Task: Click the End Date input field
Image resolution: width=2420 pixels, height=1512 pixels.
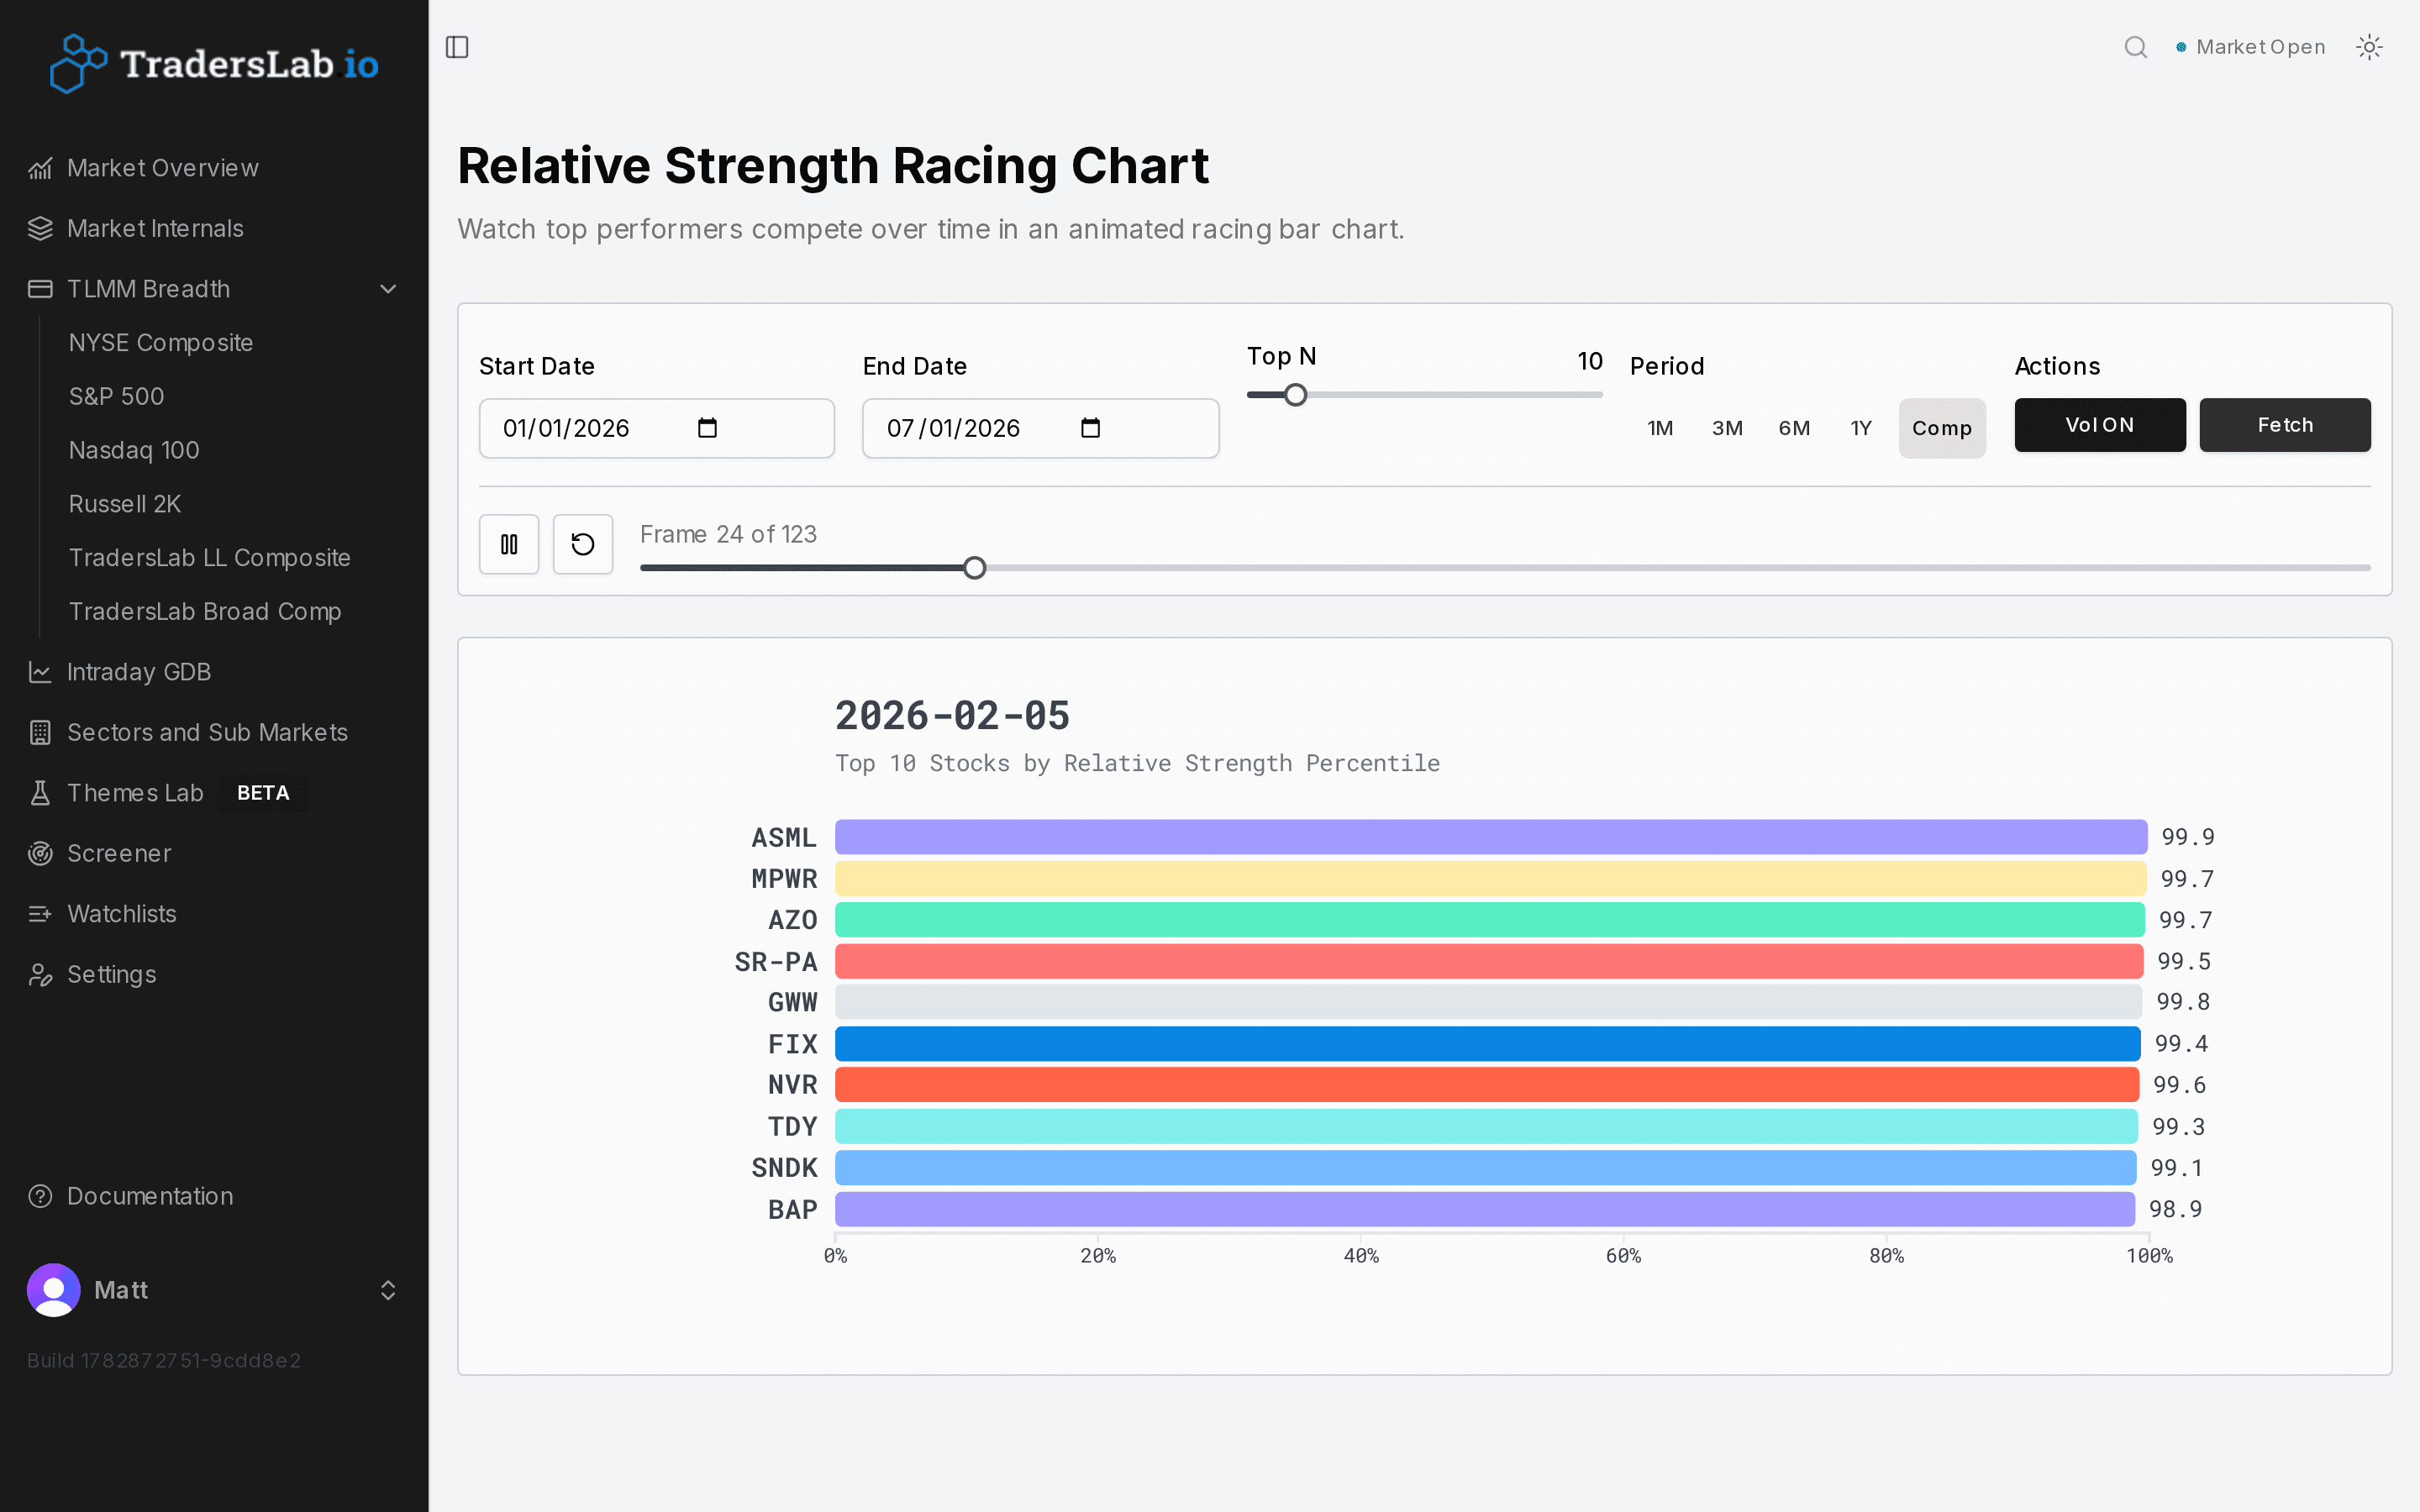Action: tap(1040, 428)
